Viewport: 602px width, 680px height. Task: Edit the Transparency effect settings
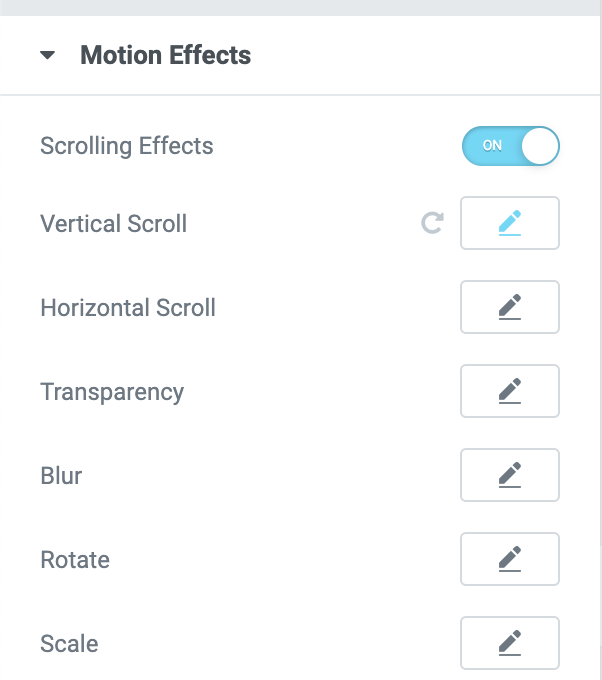click(x=510, y=391)
